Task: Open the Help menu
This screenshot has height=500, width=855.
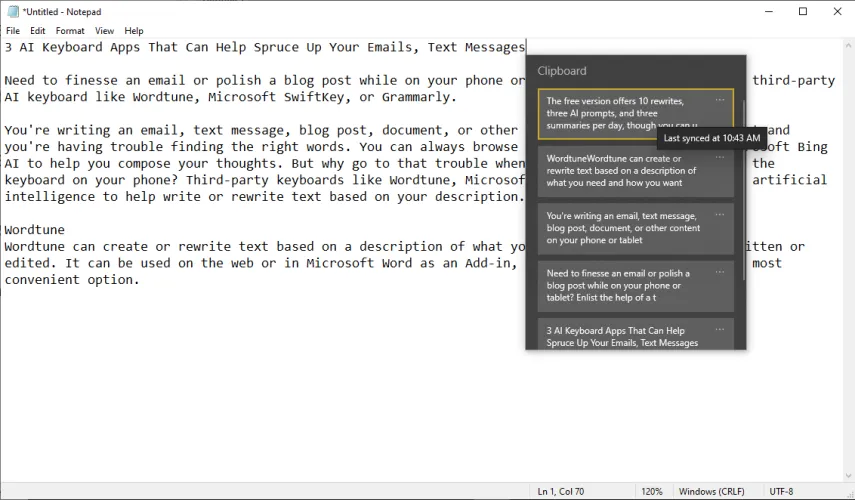Action: point(134,31)
